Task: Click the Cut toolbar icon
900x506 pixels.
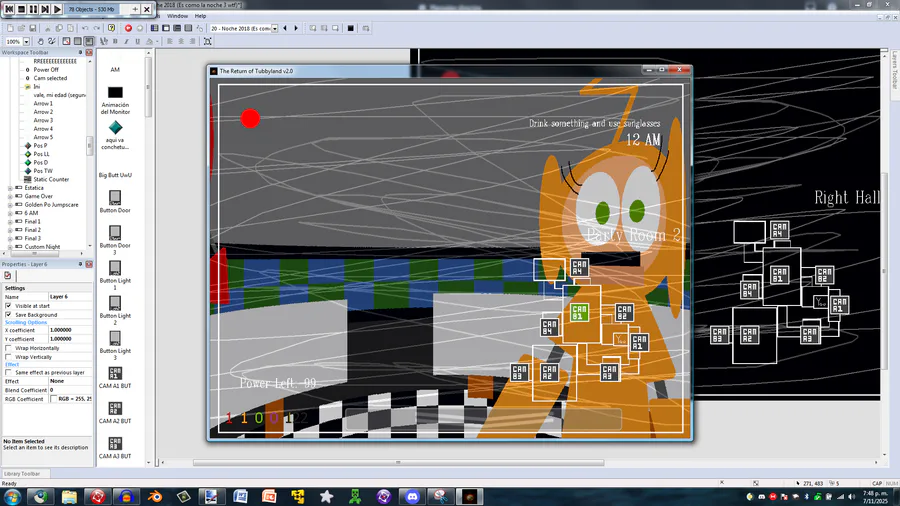Action: click(x=48, y=28)
